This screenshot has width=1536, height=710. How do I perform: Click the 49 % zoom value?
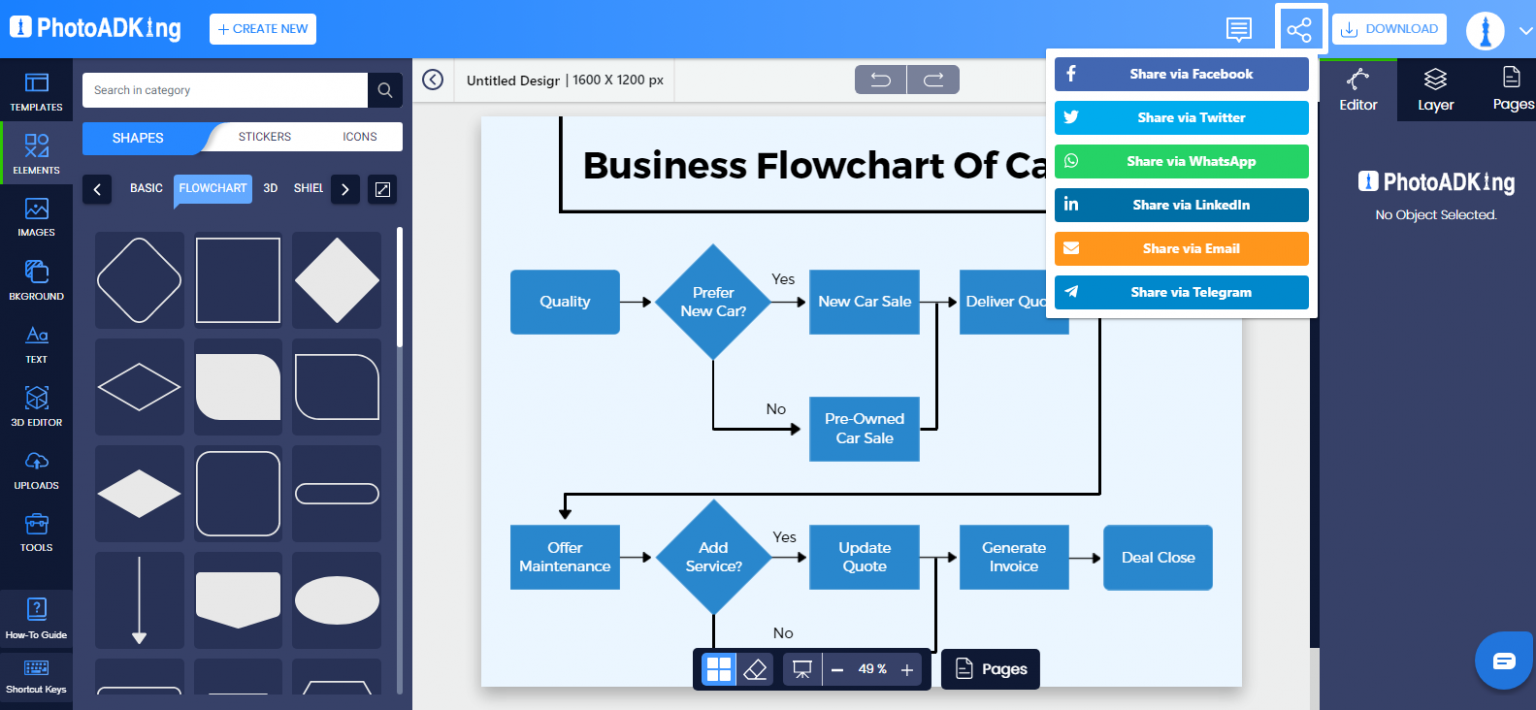[872, 670]
